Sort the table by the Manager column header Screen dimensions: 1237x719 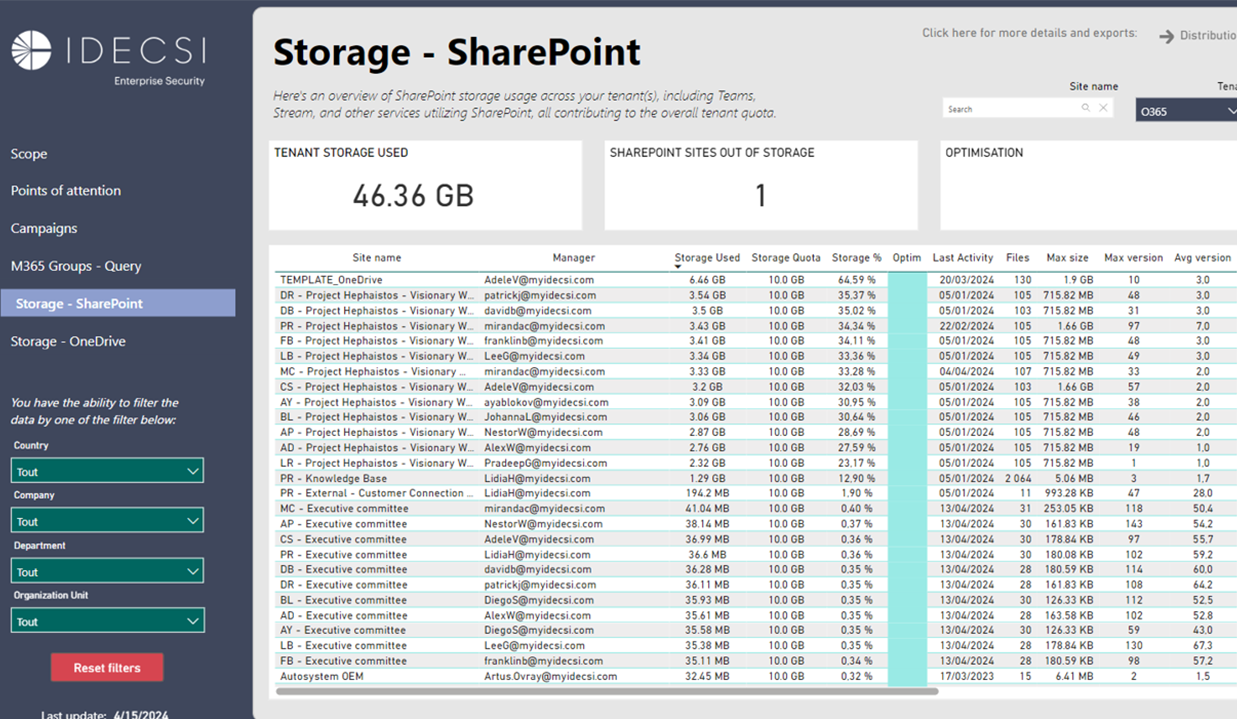pos(573,257)
